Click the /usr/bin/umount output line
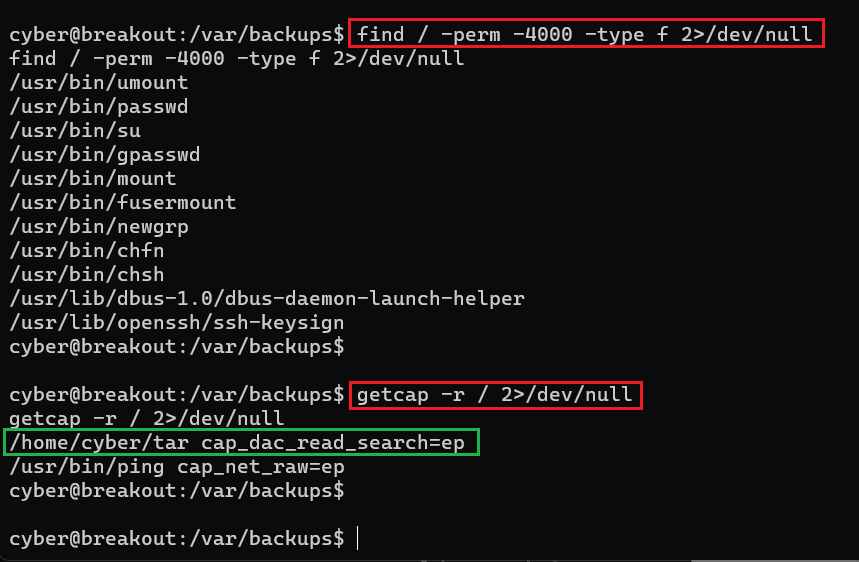The height and width of the screenshot is (562, 859). [98, 82]
